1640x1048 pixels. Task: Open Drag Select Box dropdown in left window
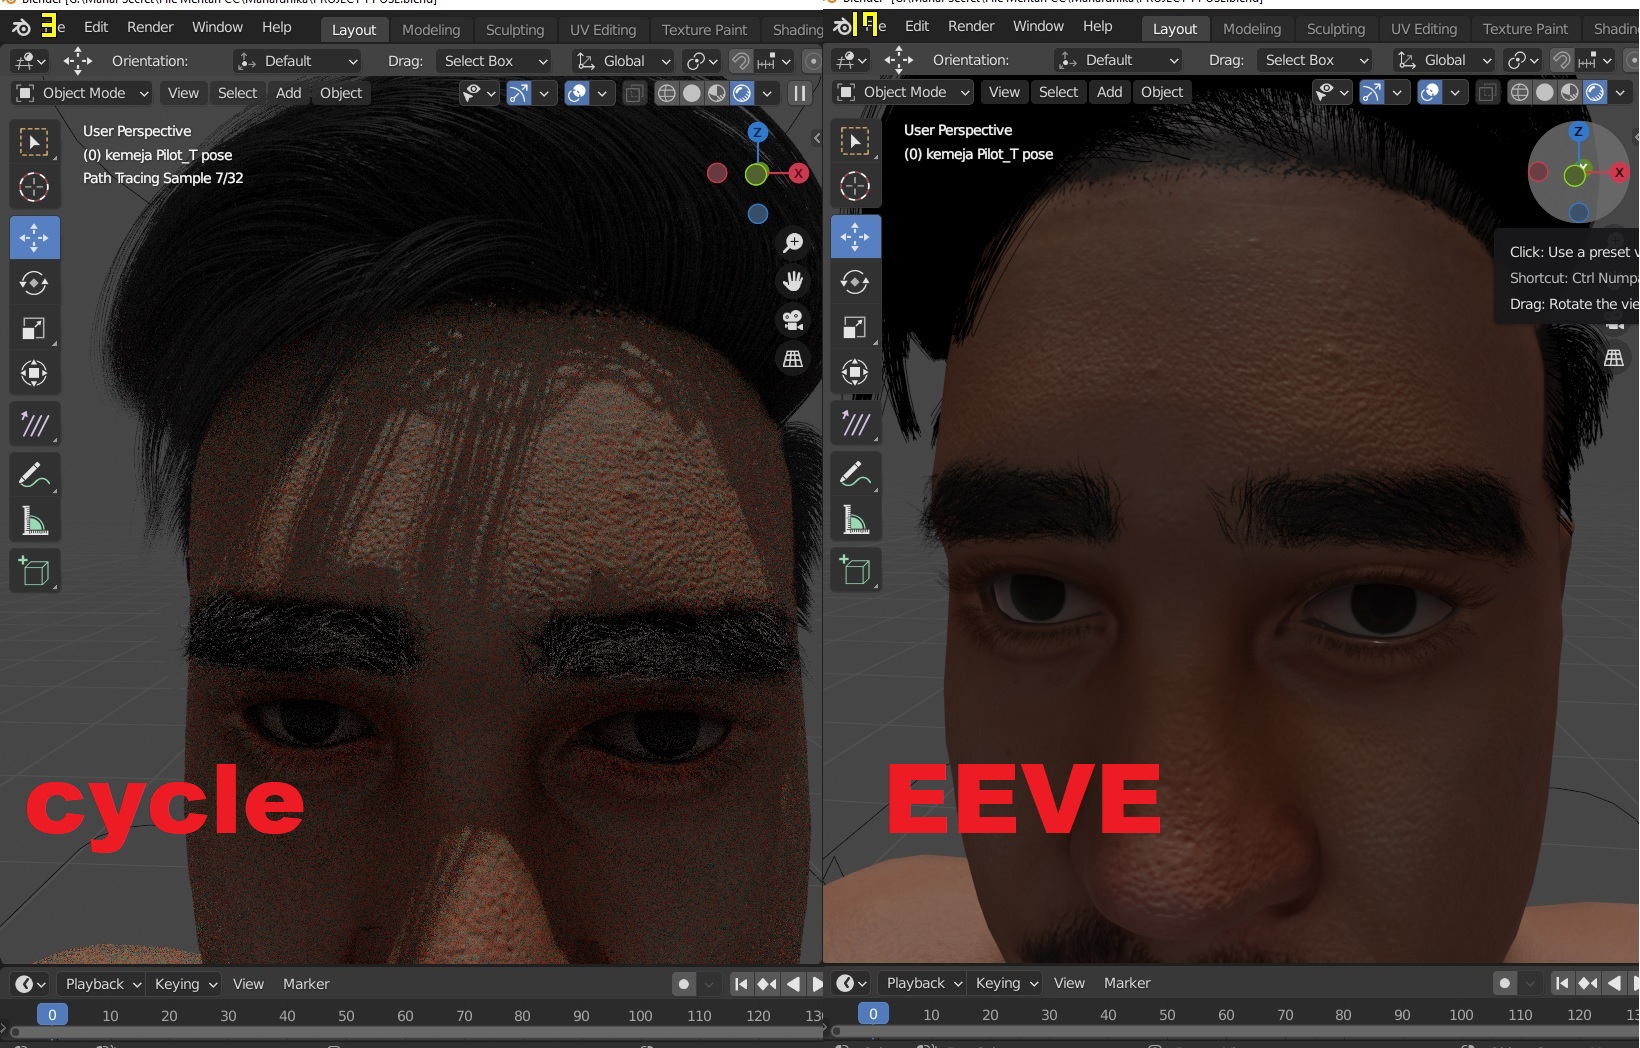click(494, 61)
